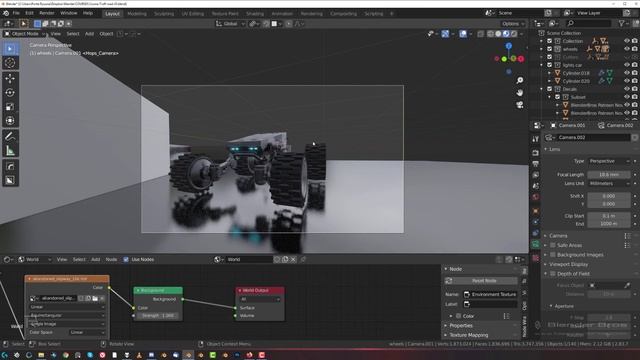Viewport: 640px width, 360px height.
Task: Select the Select Box tool in the viewport toolbar
Action: pyautogui.click(x=10, y=49)
